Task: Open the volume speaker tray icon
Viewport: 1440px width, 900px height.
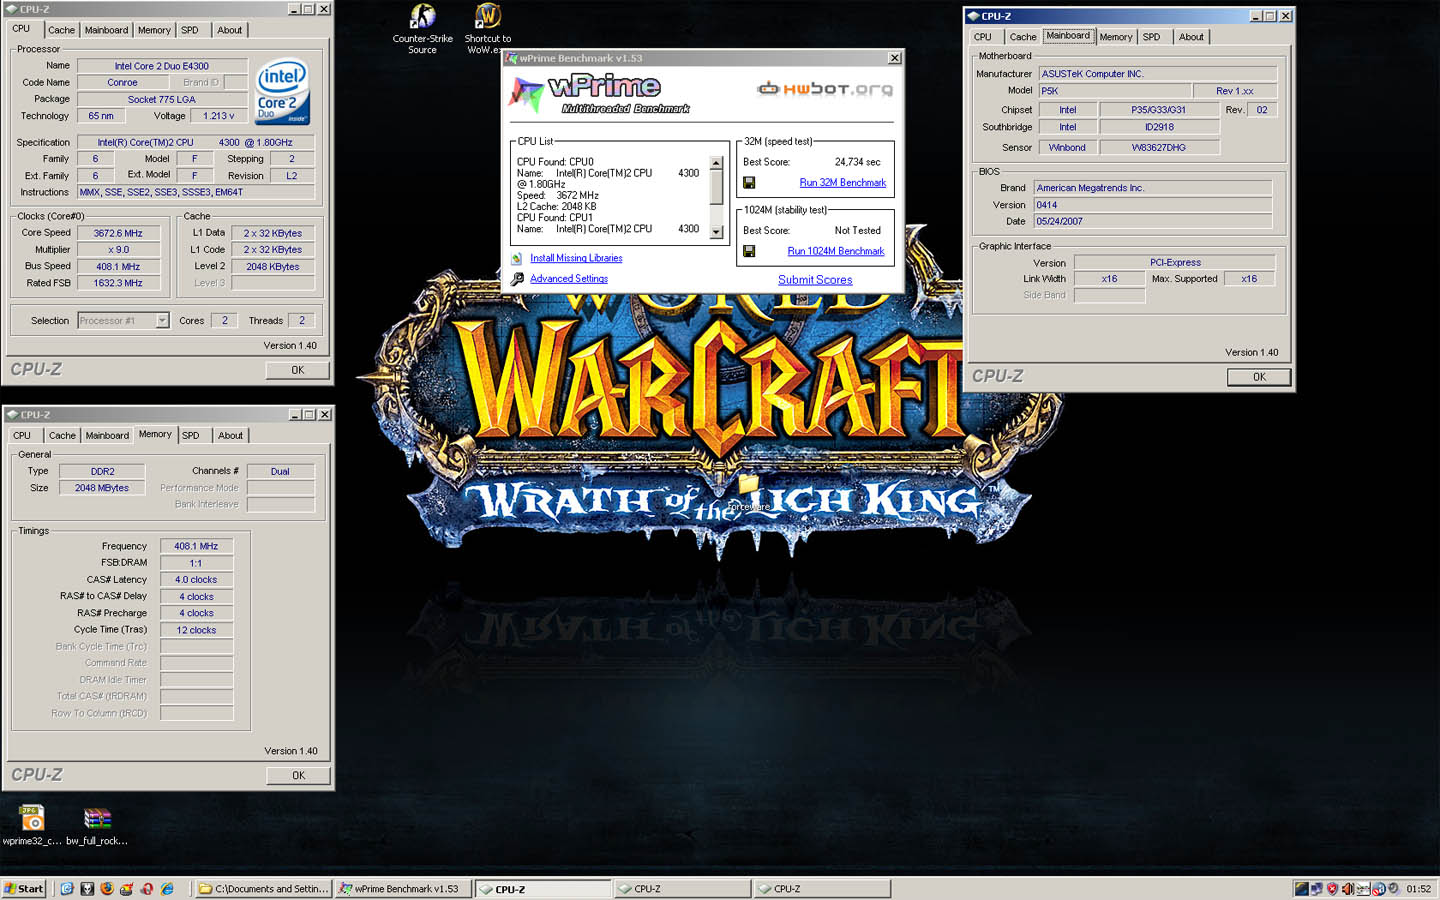Action: coord(1347,888)
